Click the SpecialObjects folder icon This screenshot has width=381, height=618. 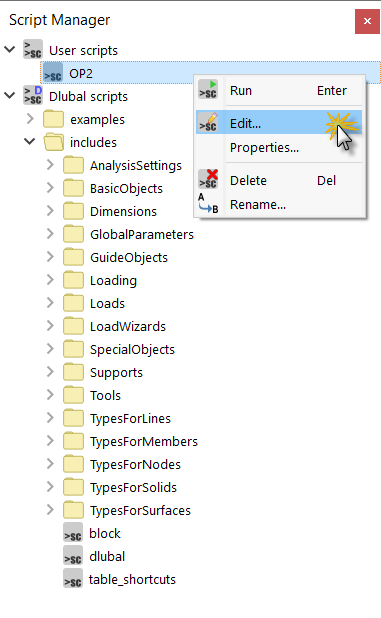click(x=73, y=349)
